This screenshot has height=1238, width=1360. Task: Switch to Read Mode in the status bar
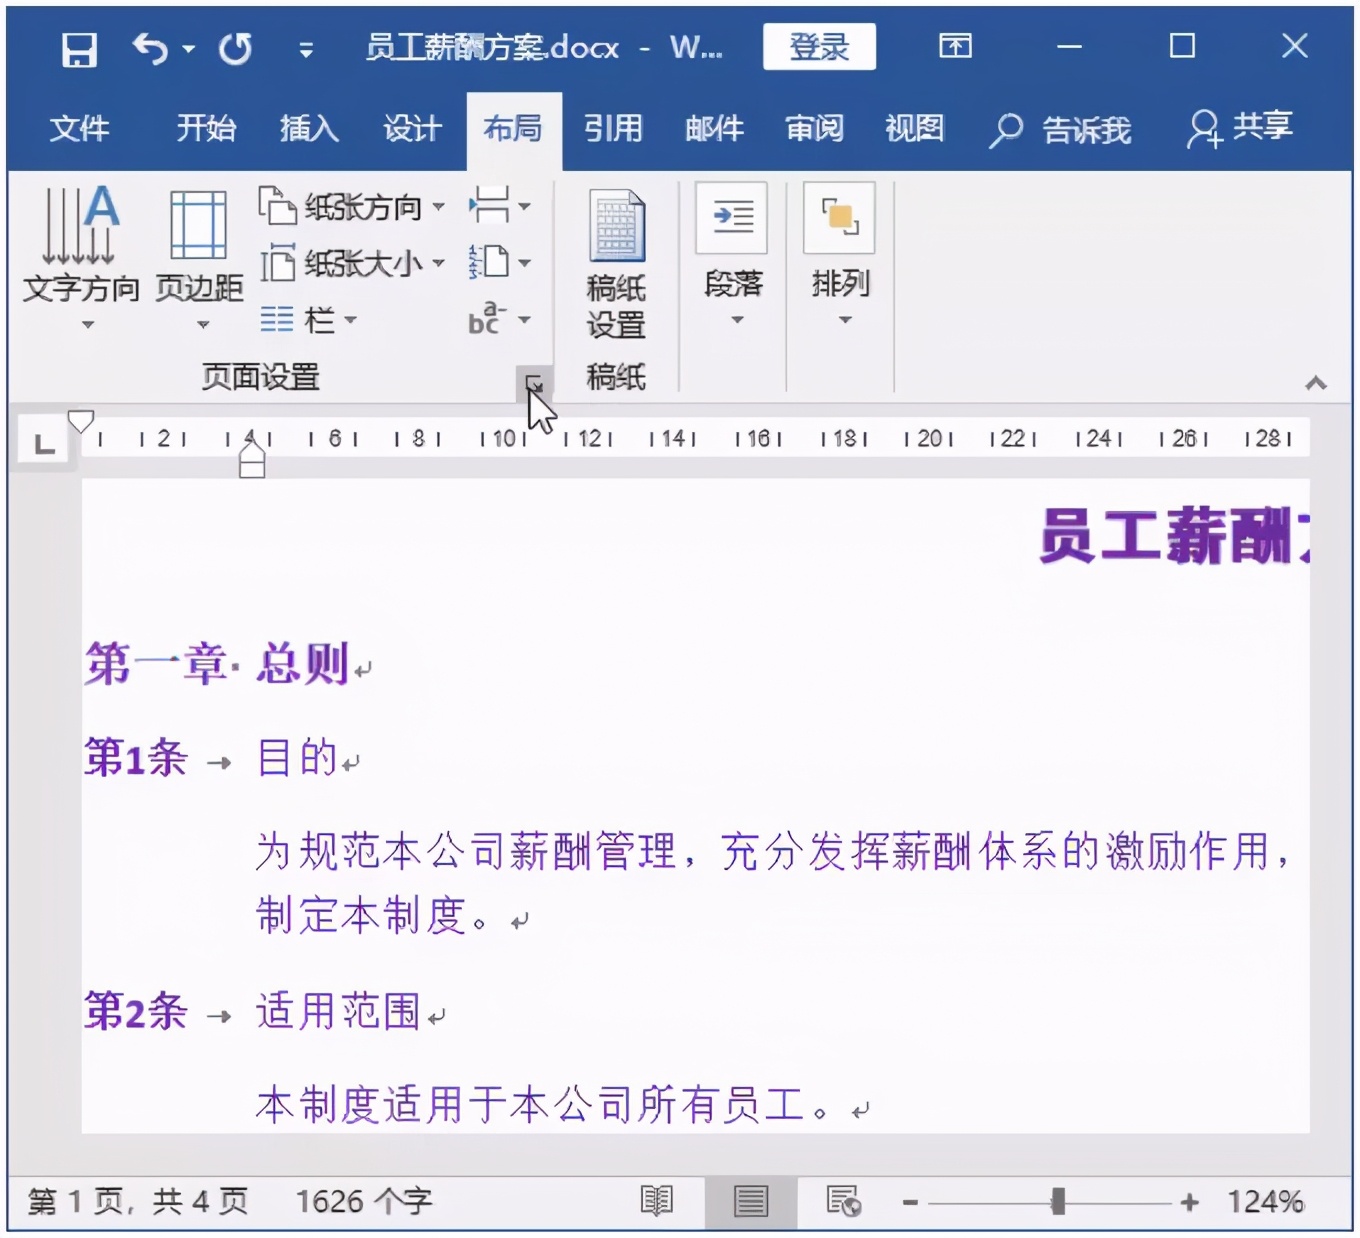(657, 1201)
